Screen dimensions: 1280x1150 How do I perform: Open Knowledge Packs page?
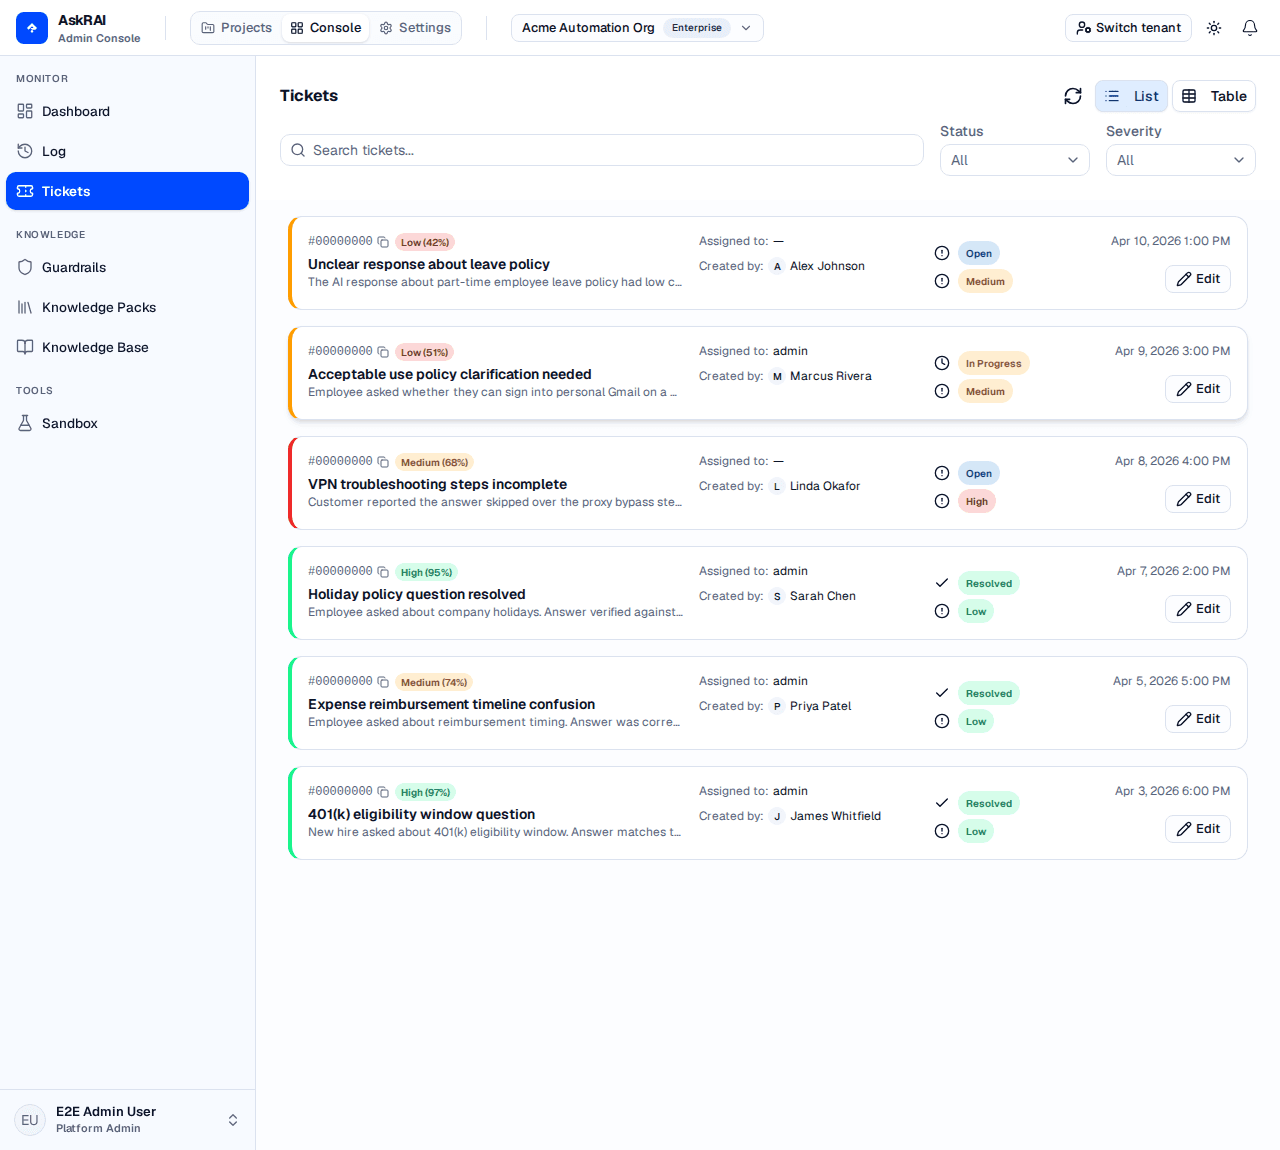[127, 307]
